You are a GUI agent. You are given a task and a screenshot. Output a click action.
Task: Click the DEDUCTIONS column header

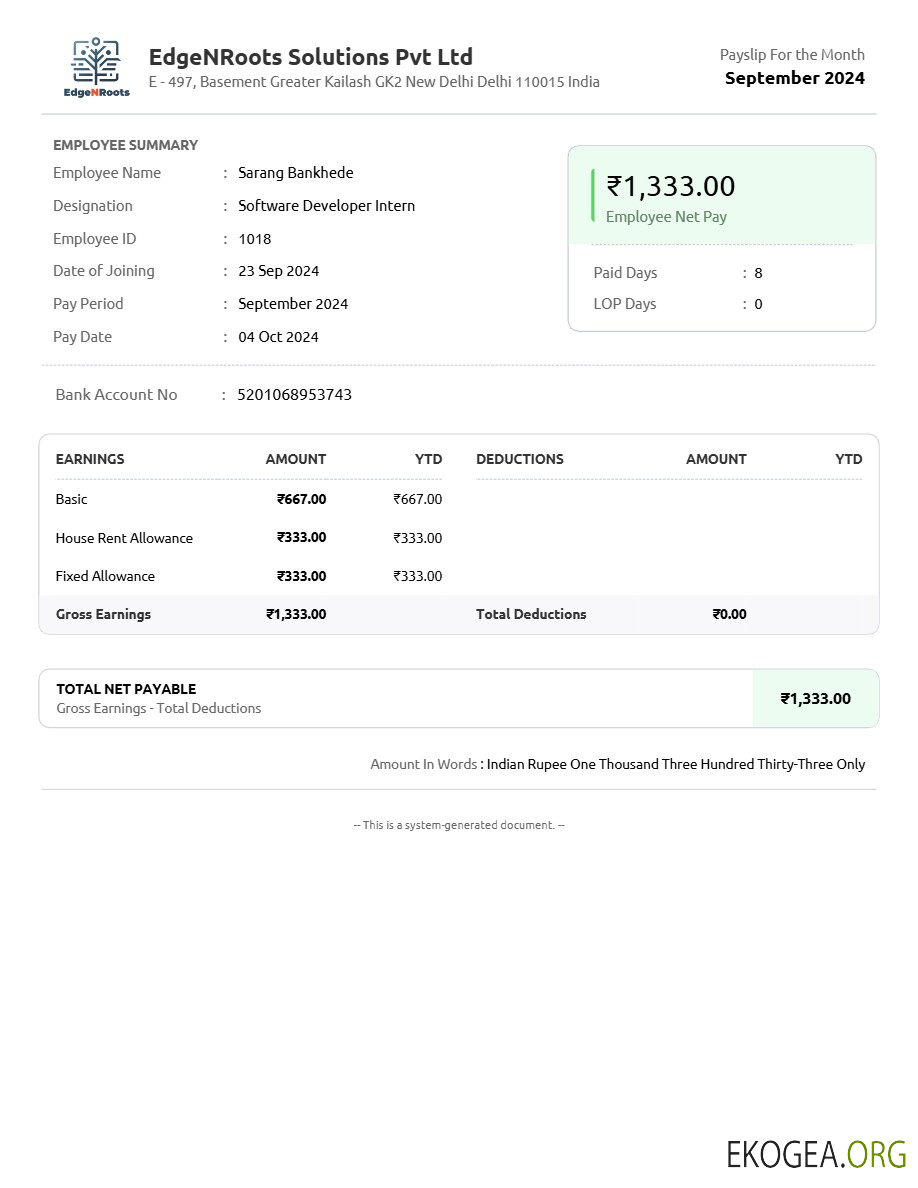pyautogui.click(x=519, y=459)
